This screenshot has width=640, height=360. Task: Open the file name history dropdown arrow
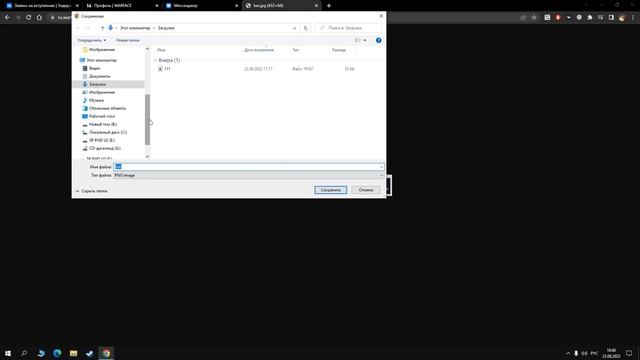[381, 167]
